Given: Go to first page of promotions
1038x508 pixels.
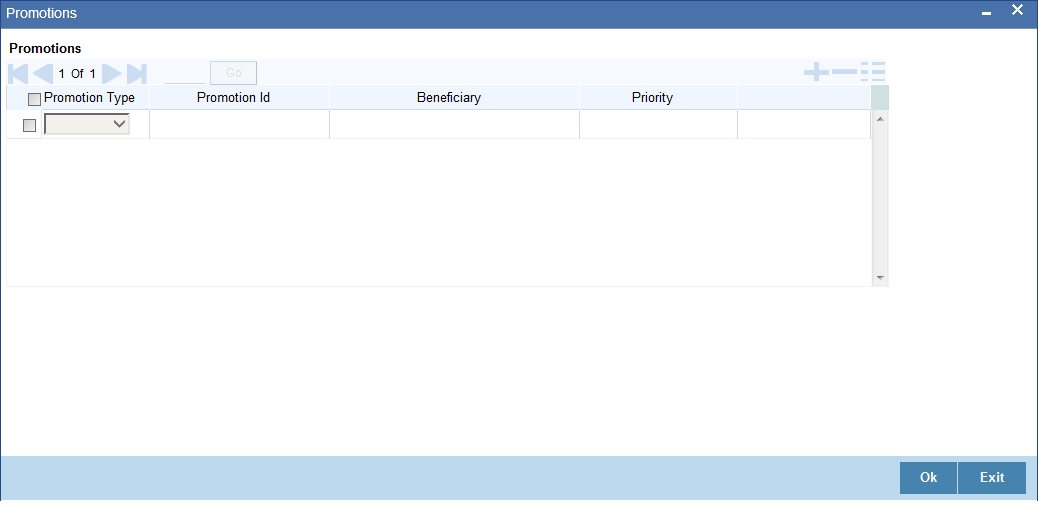Looking at the screenshot, I should click(x=18, y=73).
